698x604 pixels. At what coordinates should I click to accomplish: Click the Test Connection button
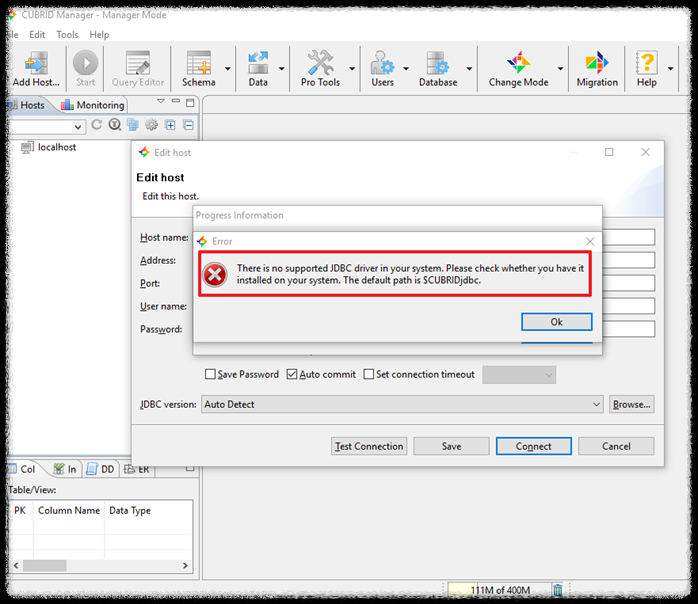(x=369, y=446)
